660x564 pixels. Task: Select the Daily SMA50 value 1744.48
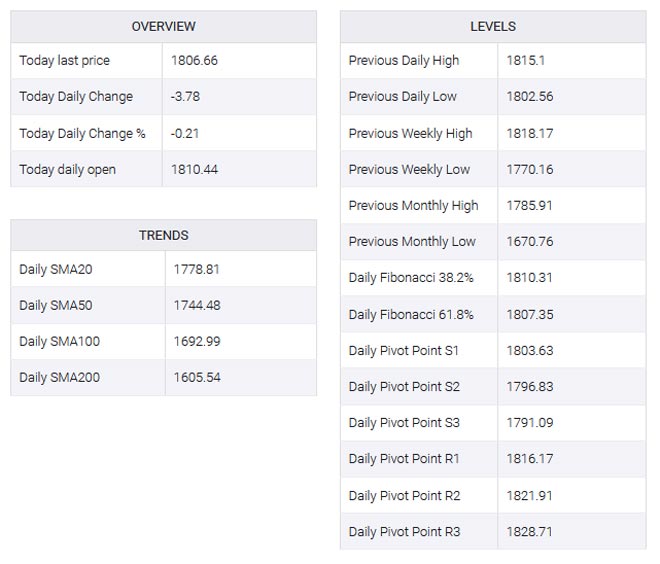pyautogui.click(x=196, y=306)
